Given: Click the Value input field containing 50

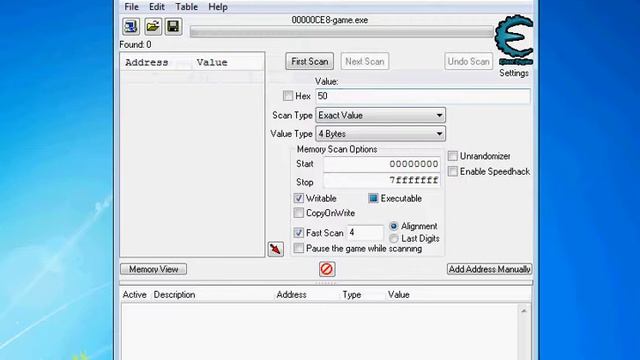Looking at the screenshot, I should tap(423, 96).
